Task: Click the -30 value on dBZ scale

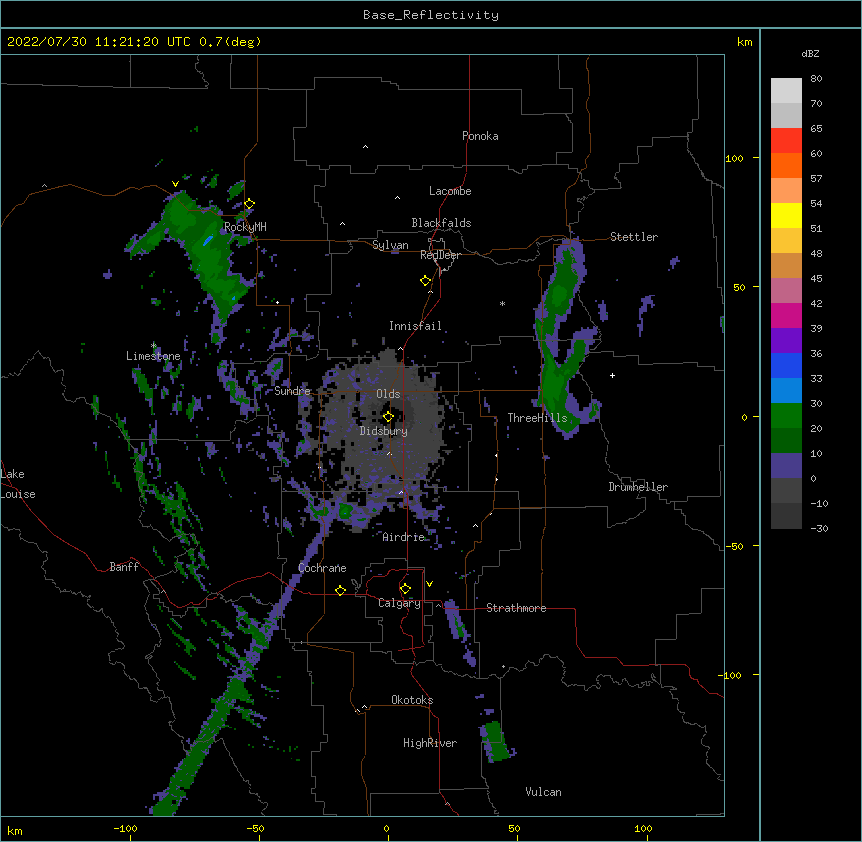Action: point(819,529)
